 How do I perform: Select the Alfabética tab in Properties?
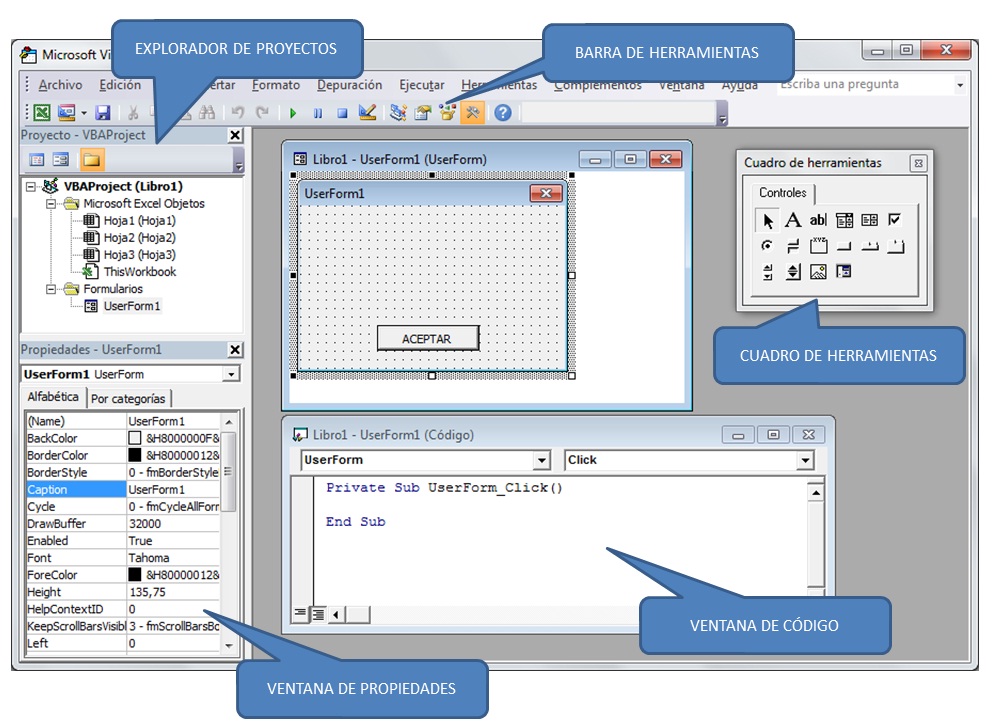53,397
